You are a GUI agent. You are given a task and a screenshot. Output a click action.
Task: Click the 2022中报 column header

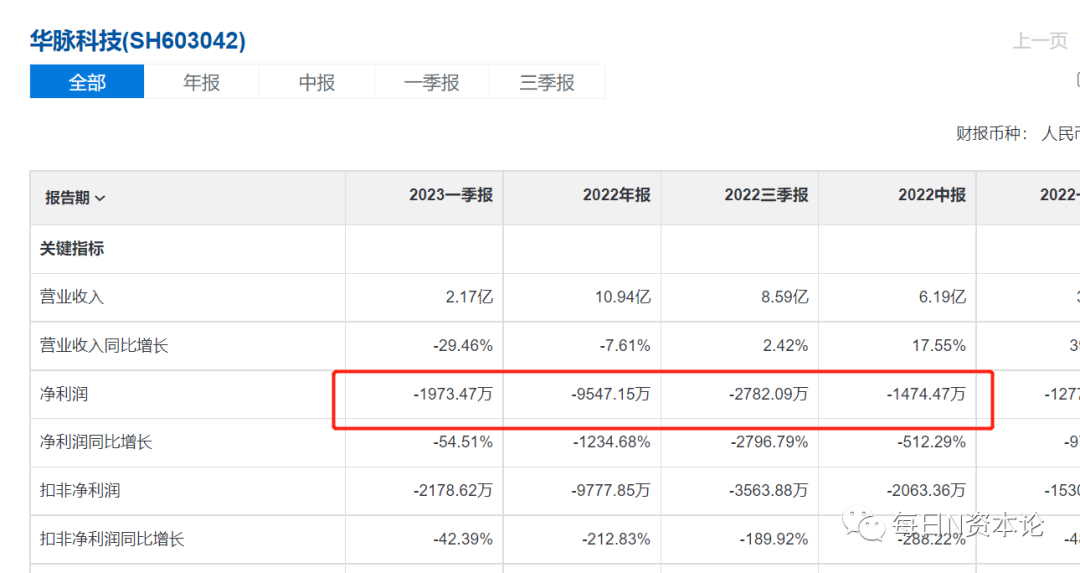coord(932,195)
